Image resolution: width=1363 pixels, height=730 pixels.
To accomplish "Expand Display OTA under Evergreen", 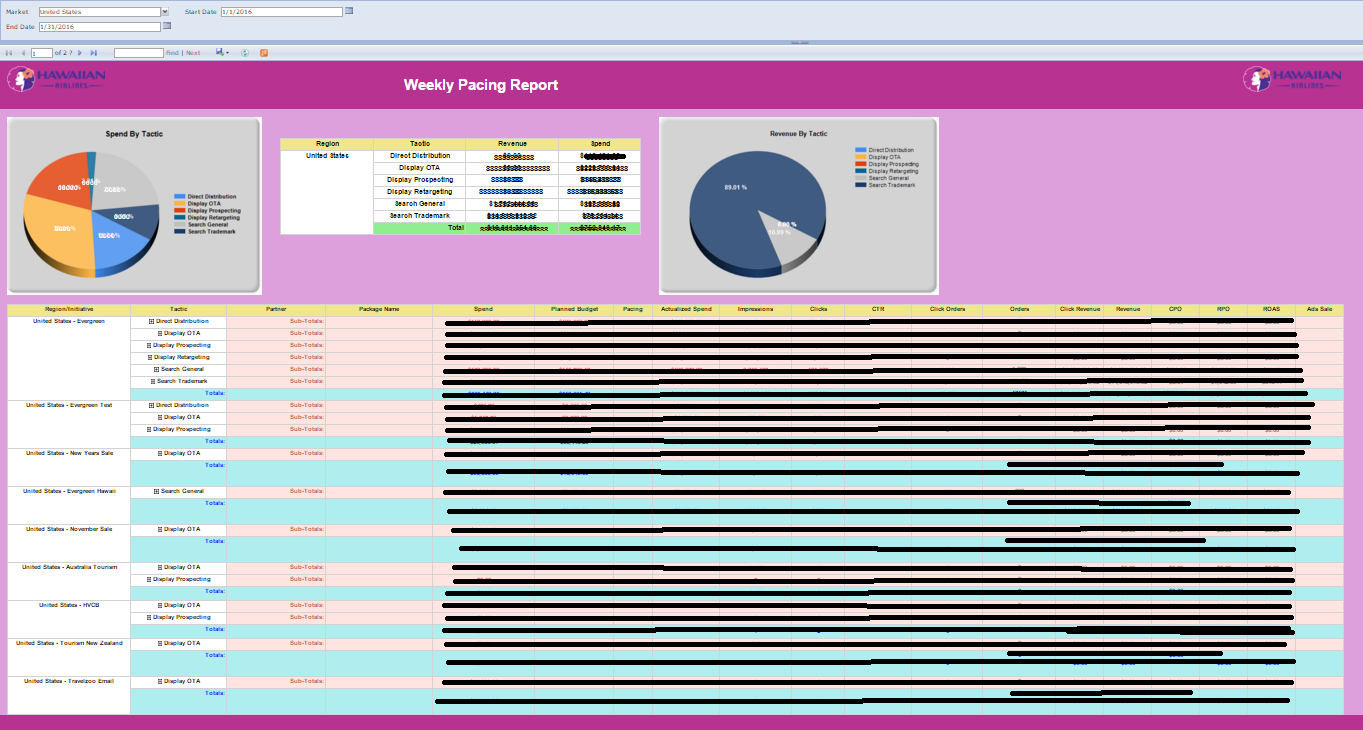I will (160, 334).
